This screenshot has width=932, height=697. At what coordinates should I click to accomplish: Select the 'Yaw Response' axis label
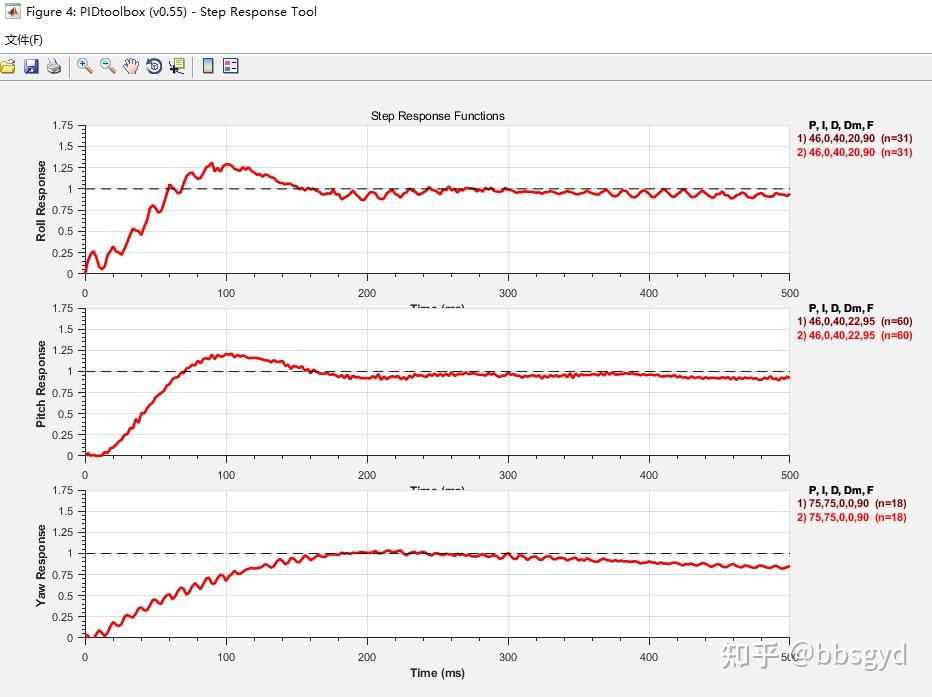[x=40, y=565]
